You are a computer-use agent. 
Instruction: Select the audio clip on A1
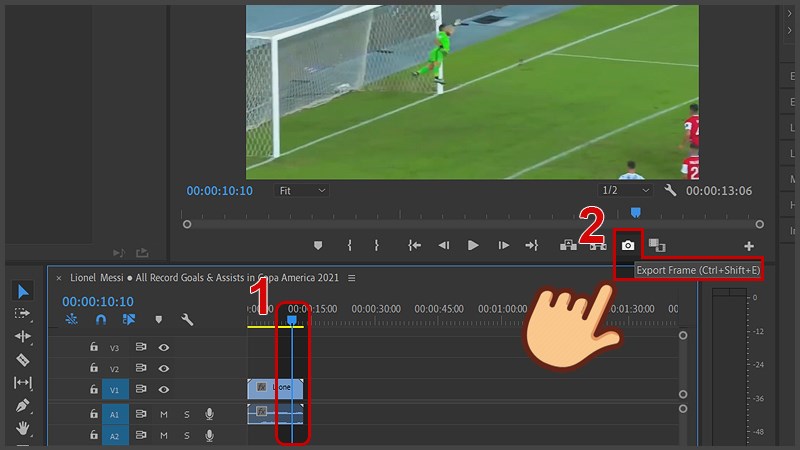click(x=276, y=414)
